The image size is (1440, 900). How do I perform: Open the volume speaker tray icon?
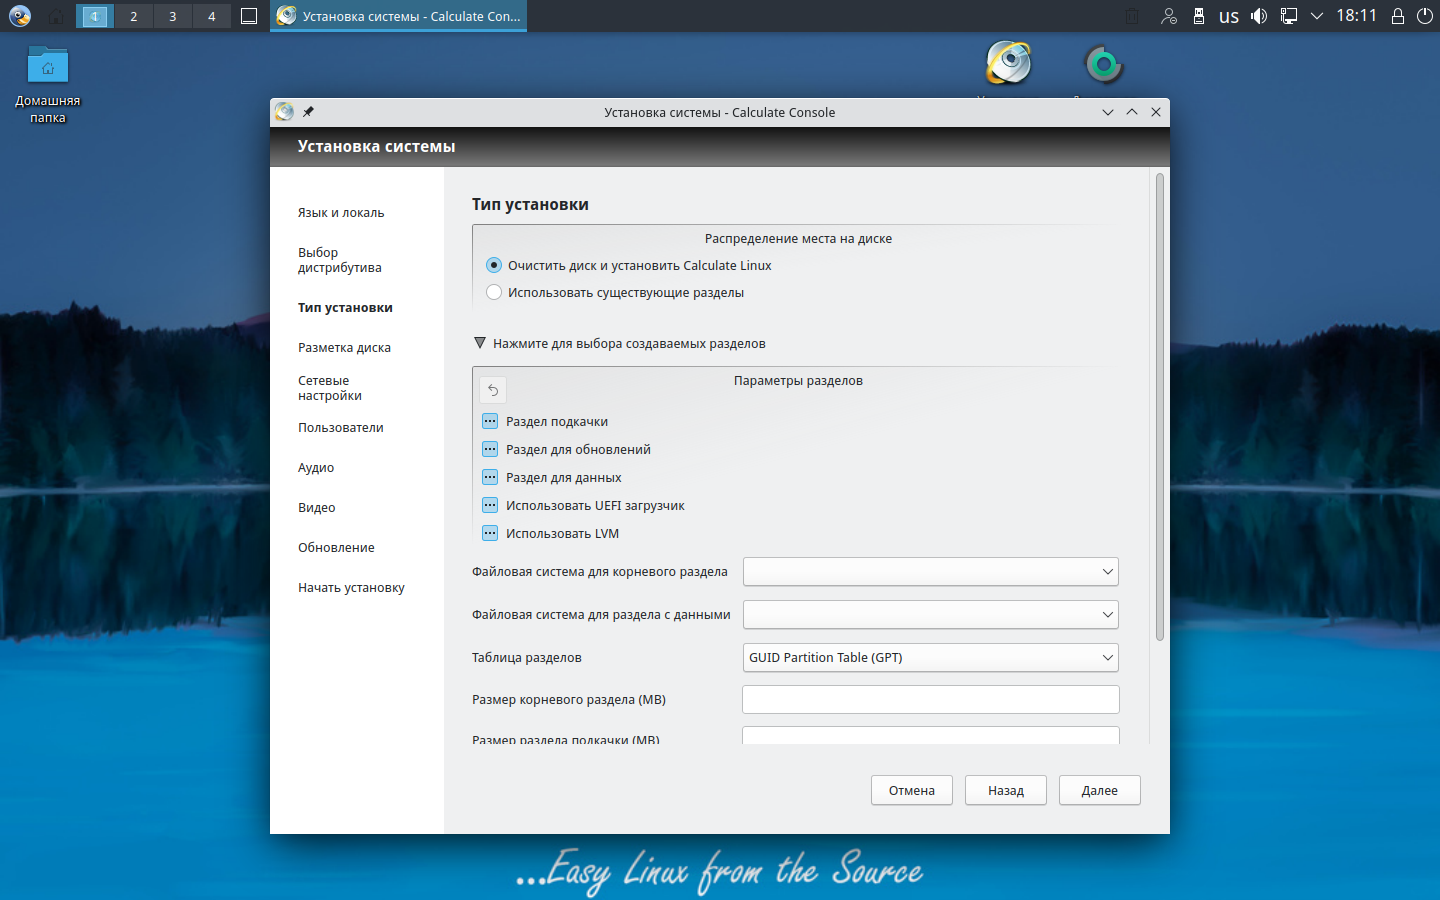click(1259, 16)
